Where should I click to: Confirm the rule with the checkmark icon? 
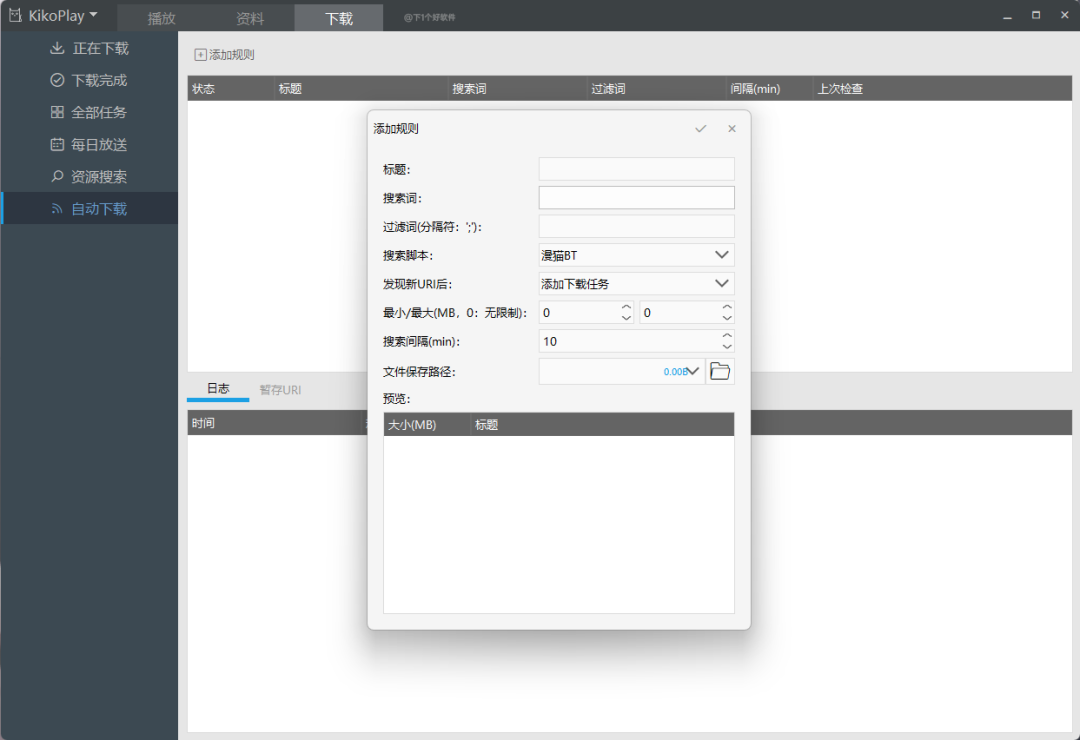(x=700, y=129)
